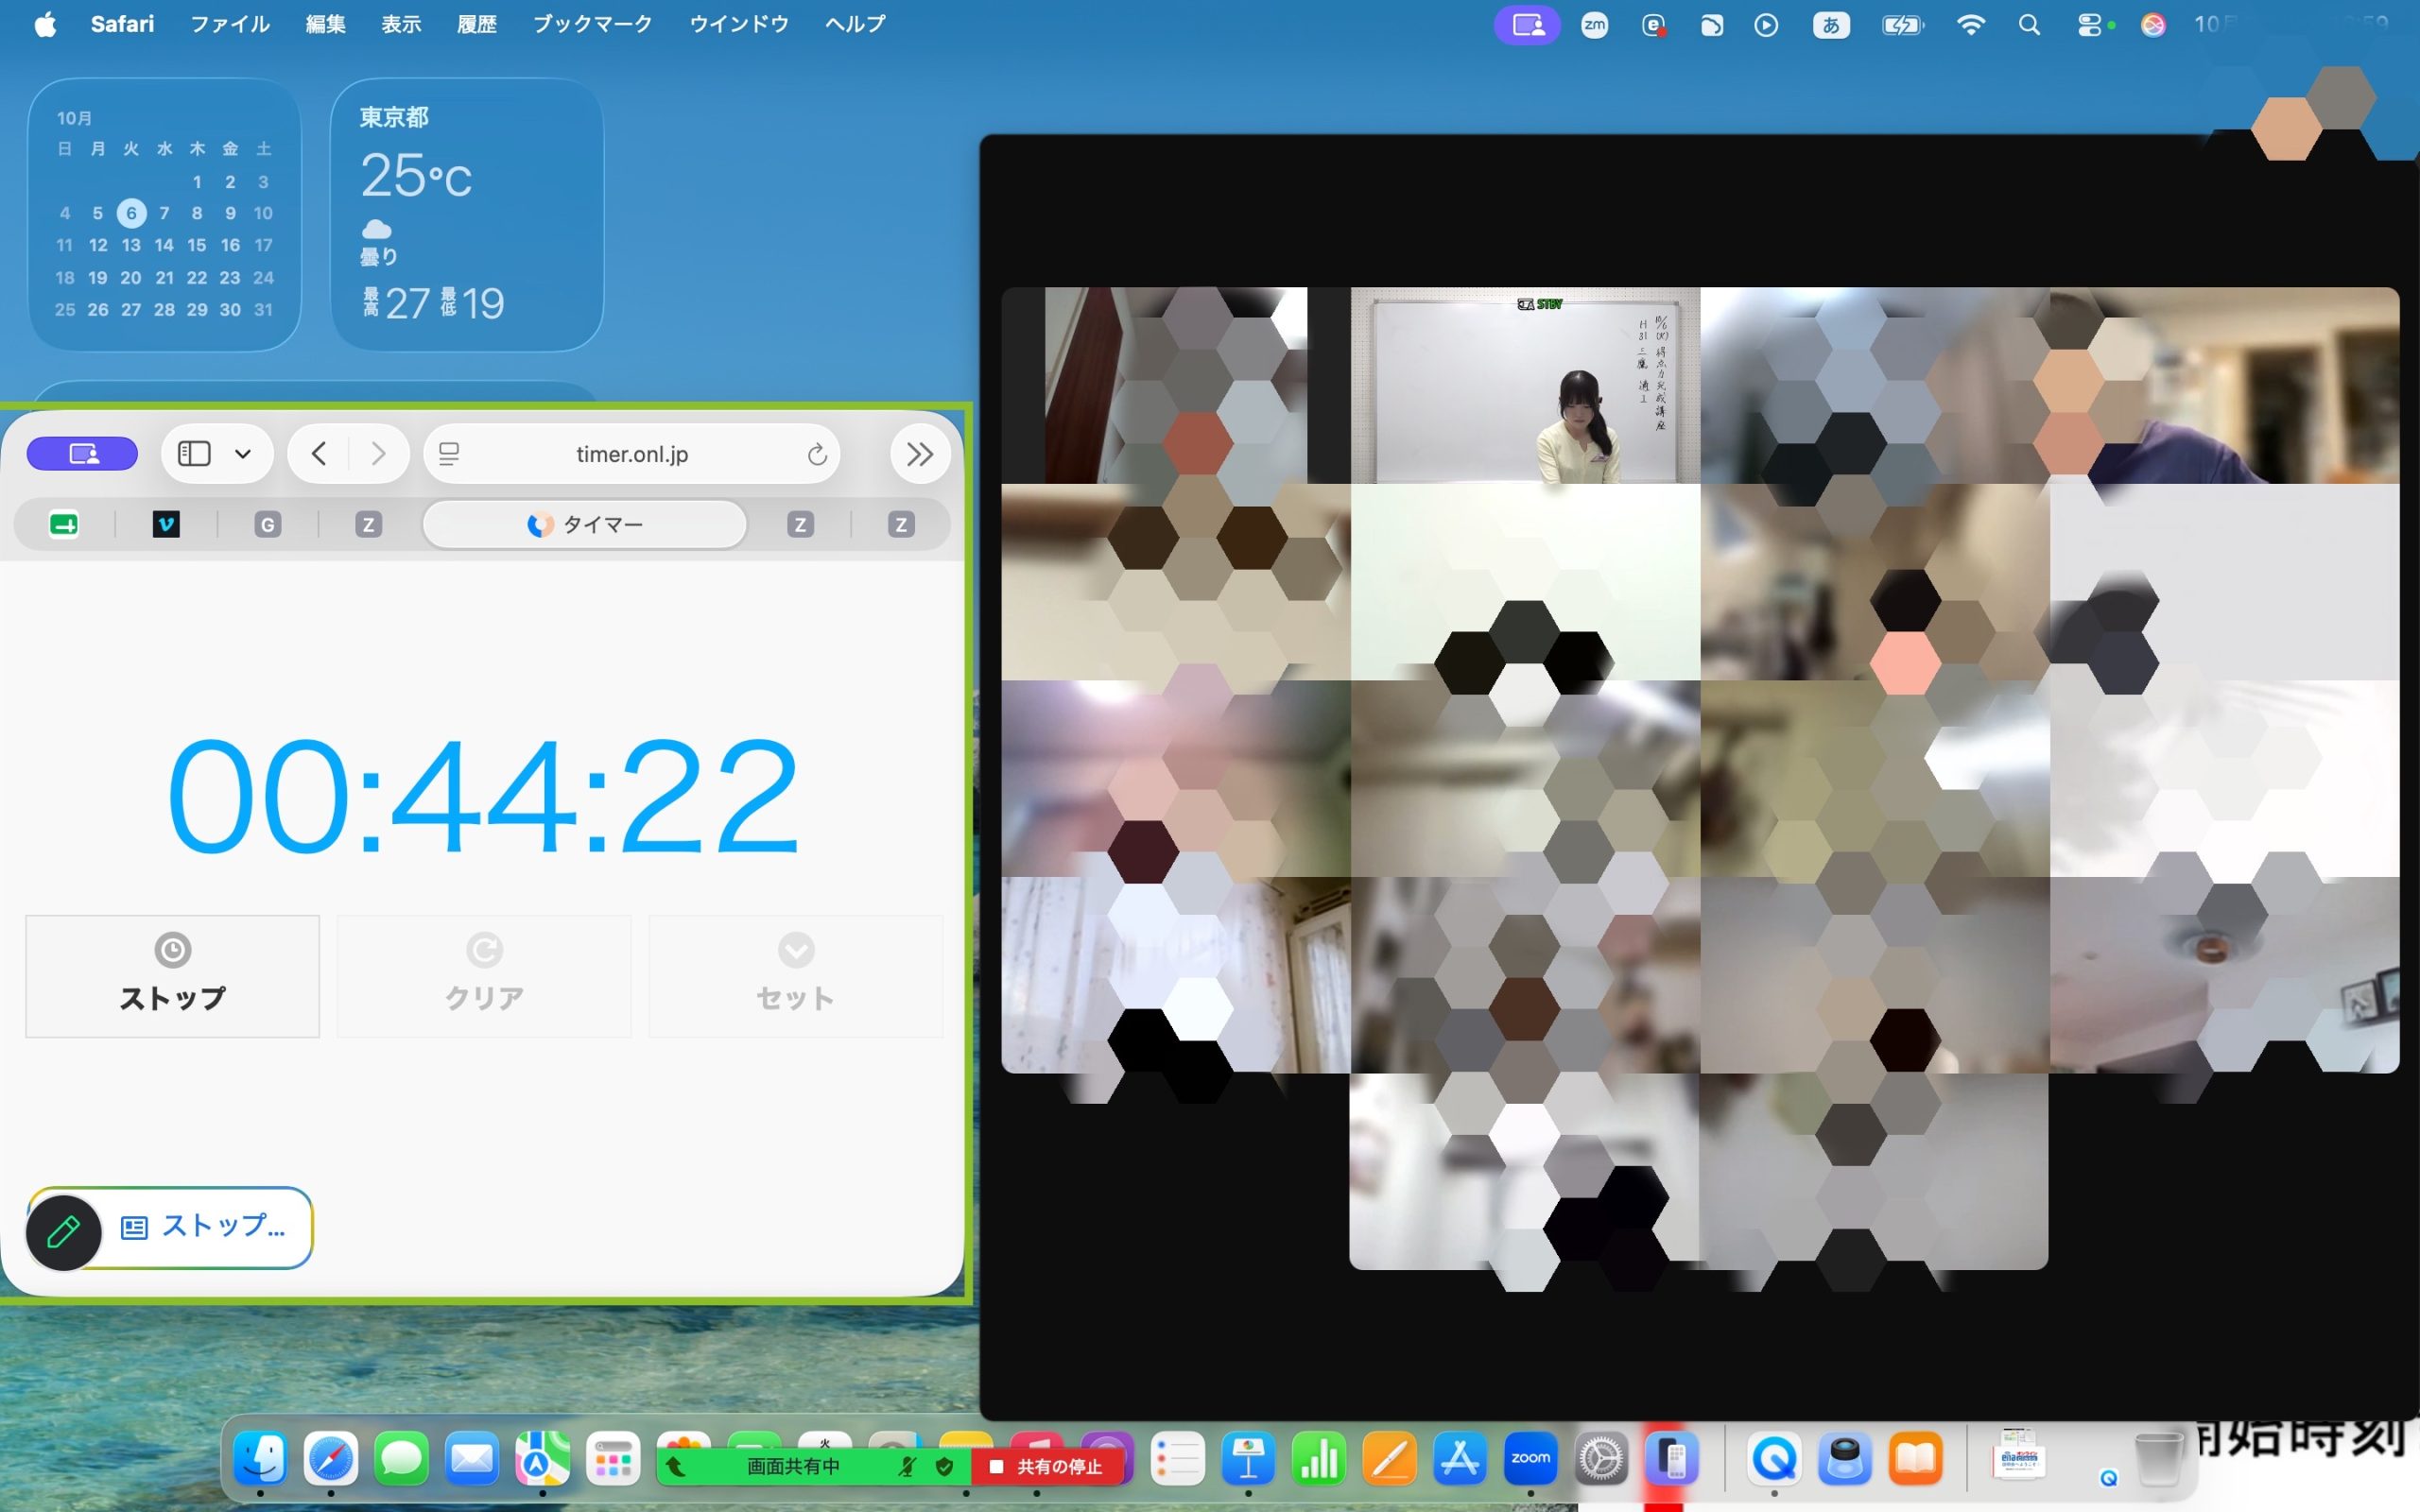Image resolution: width=2420 pixels, height=1512 pixels.
Task: Go back with the Safari back arrow
Action: point(319,454)
